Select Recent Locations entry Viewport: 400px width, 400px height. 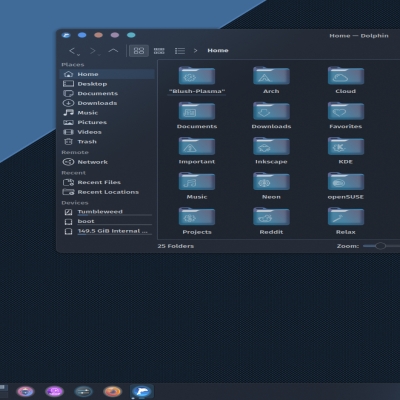(x=107, y=192)
